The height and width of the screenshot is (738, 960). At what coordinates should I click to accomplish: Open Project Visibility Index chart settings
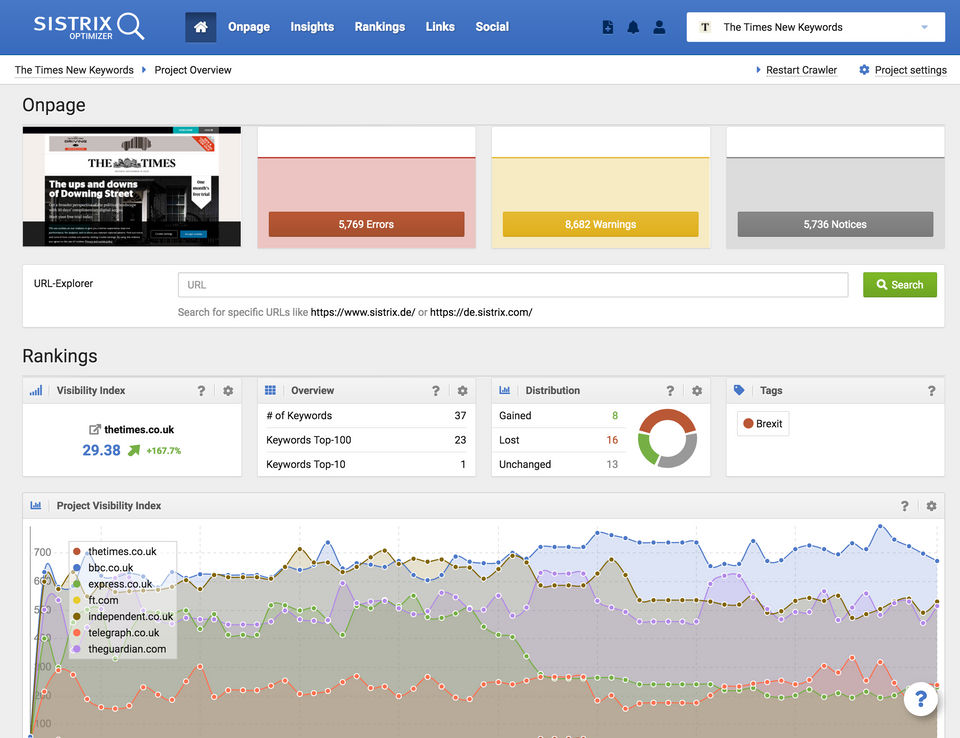click(931, 506)
